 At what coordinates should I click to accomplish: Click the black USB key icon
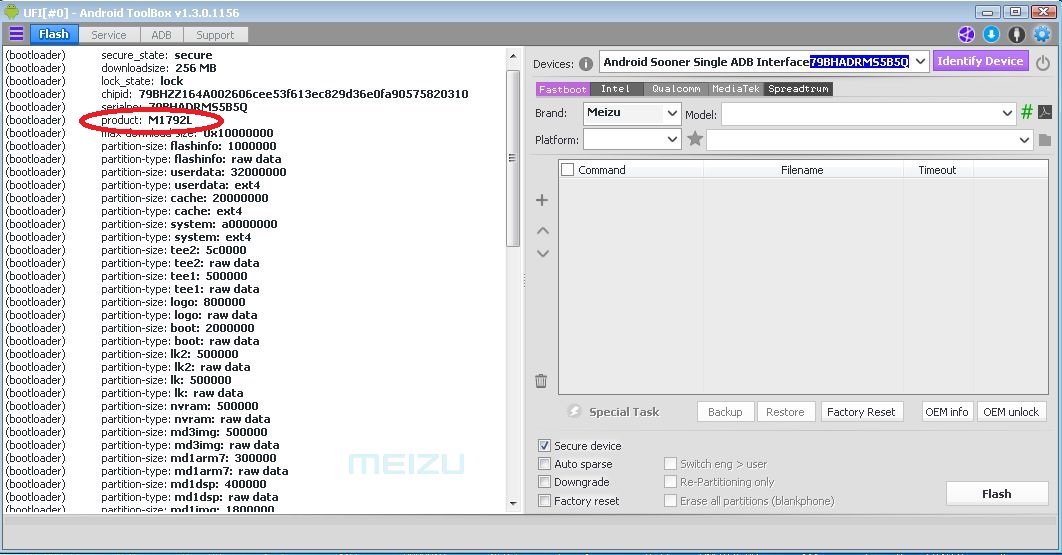[1017, 35]
